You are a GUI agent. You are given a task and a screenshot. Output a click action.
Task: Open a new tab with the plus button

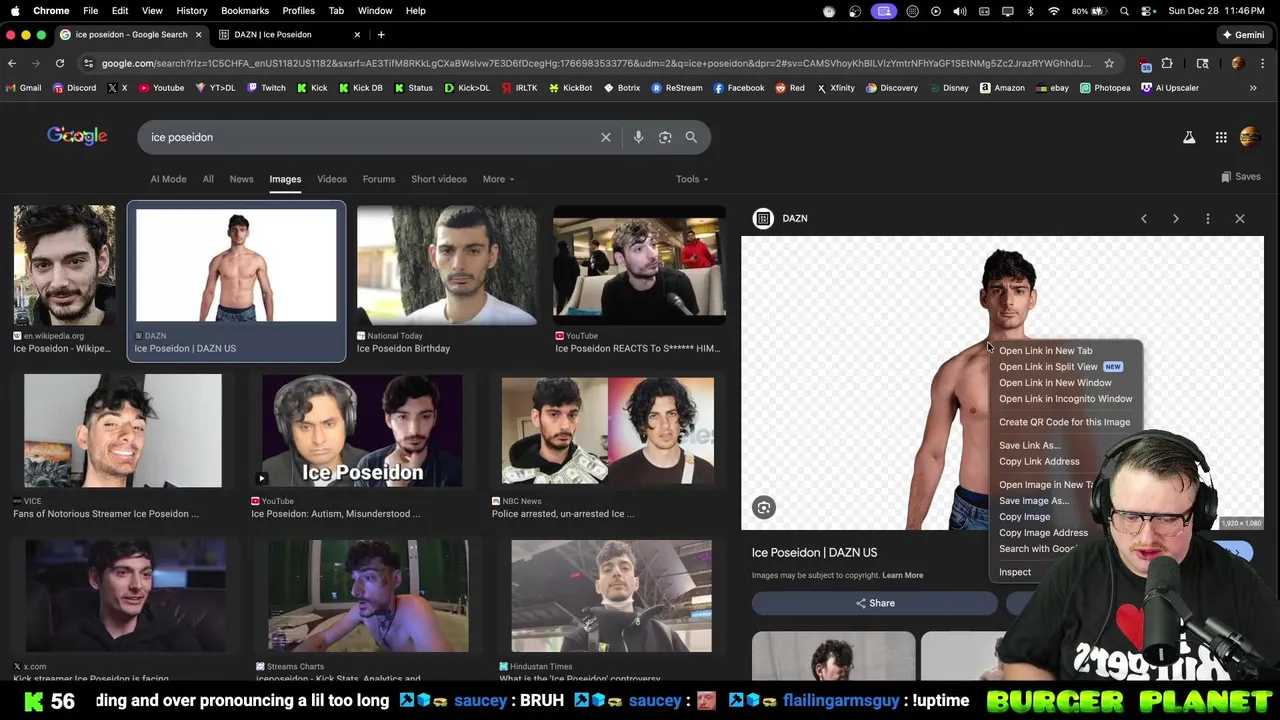[x=381, y=34]
